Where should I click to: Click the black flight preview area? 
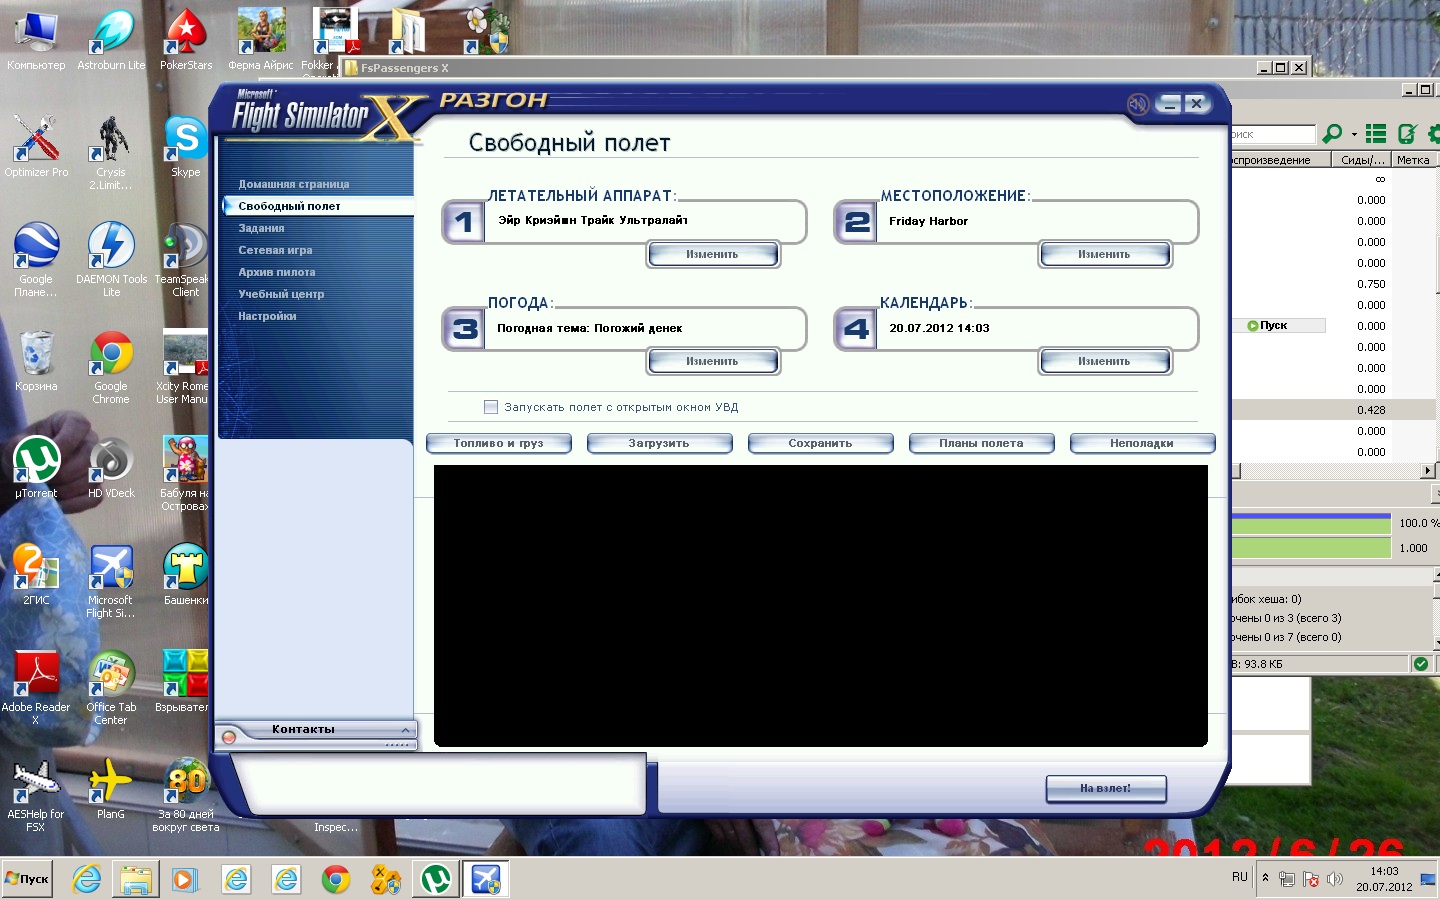coord(820,606)
